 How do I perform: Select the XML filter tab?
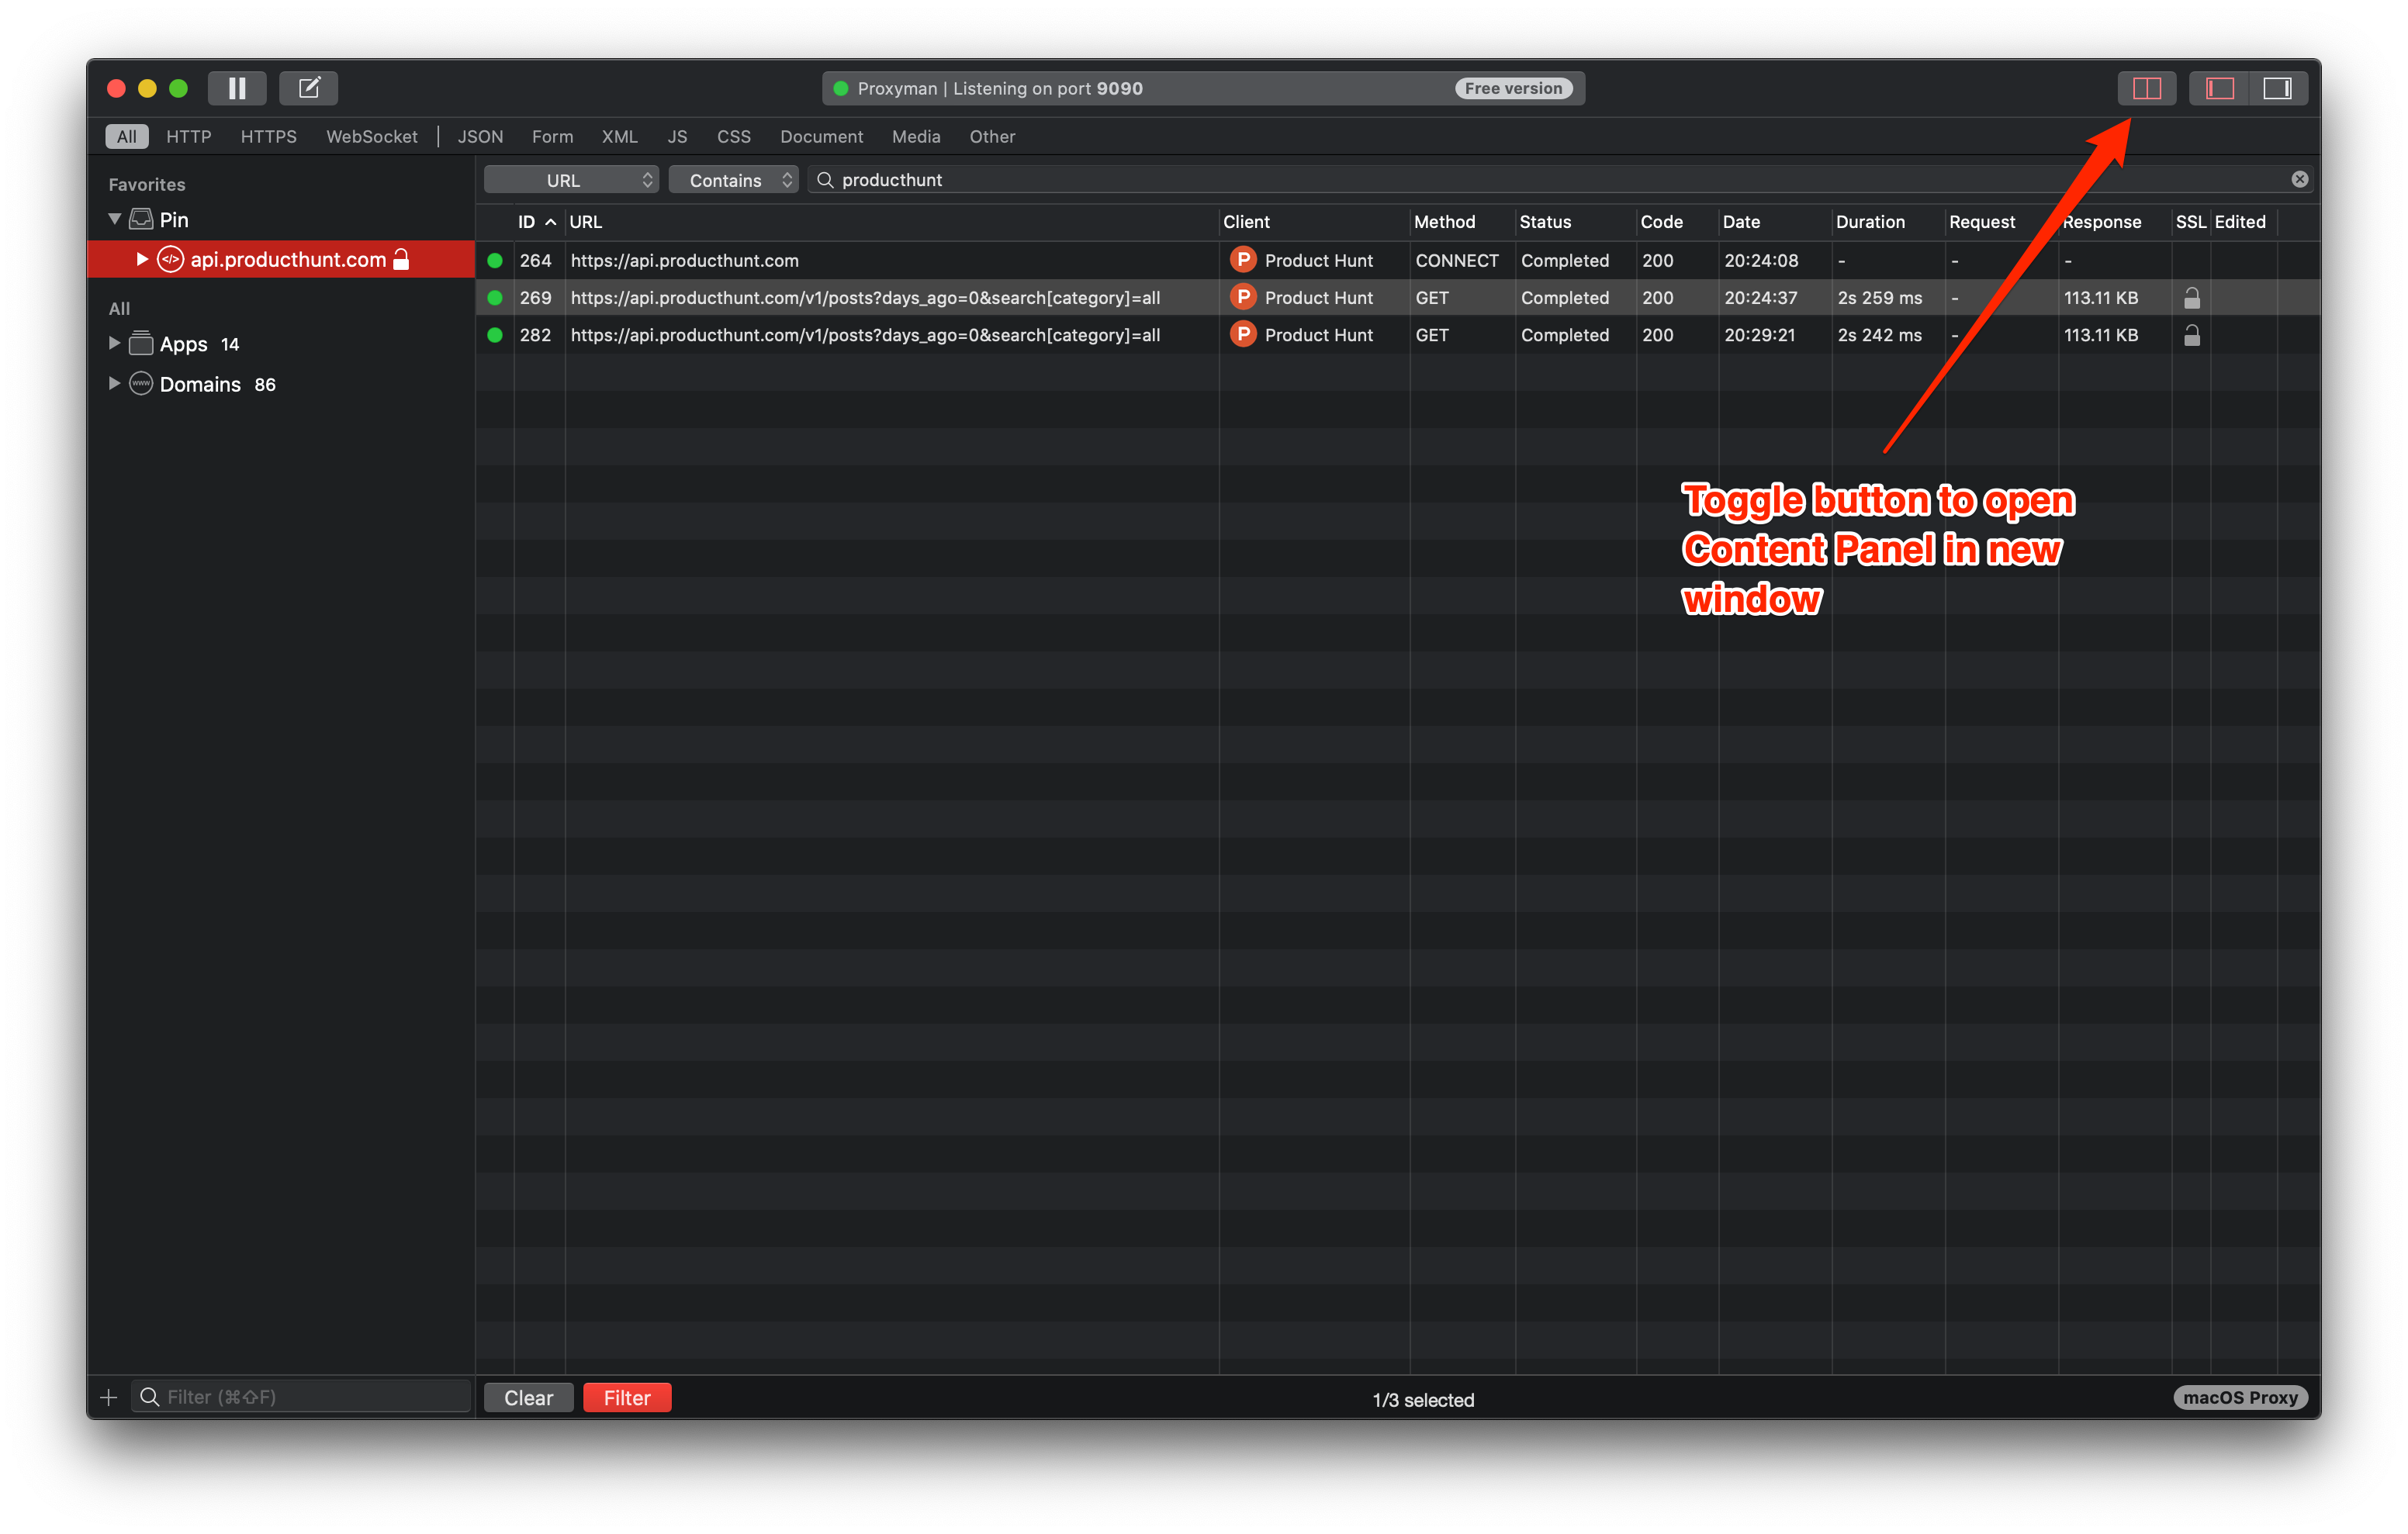click(x=620, y=136)
